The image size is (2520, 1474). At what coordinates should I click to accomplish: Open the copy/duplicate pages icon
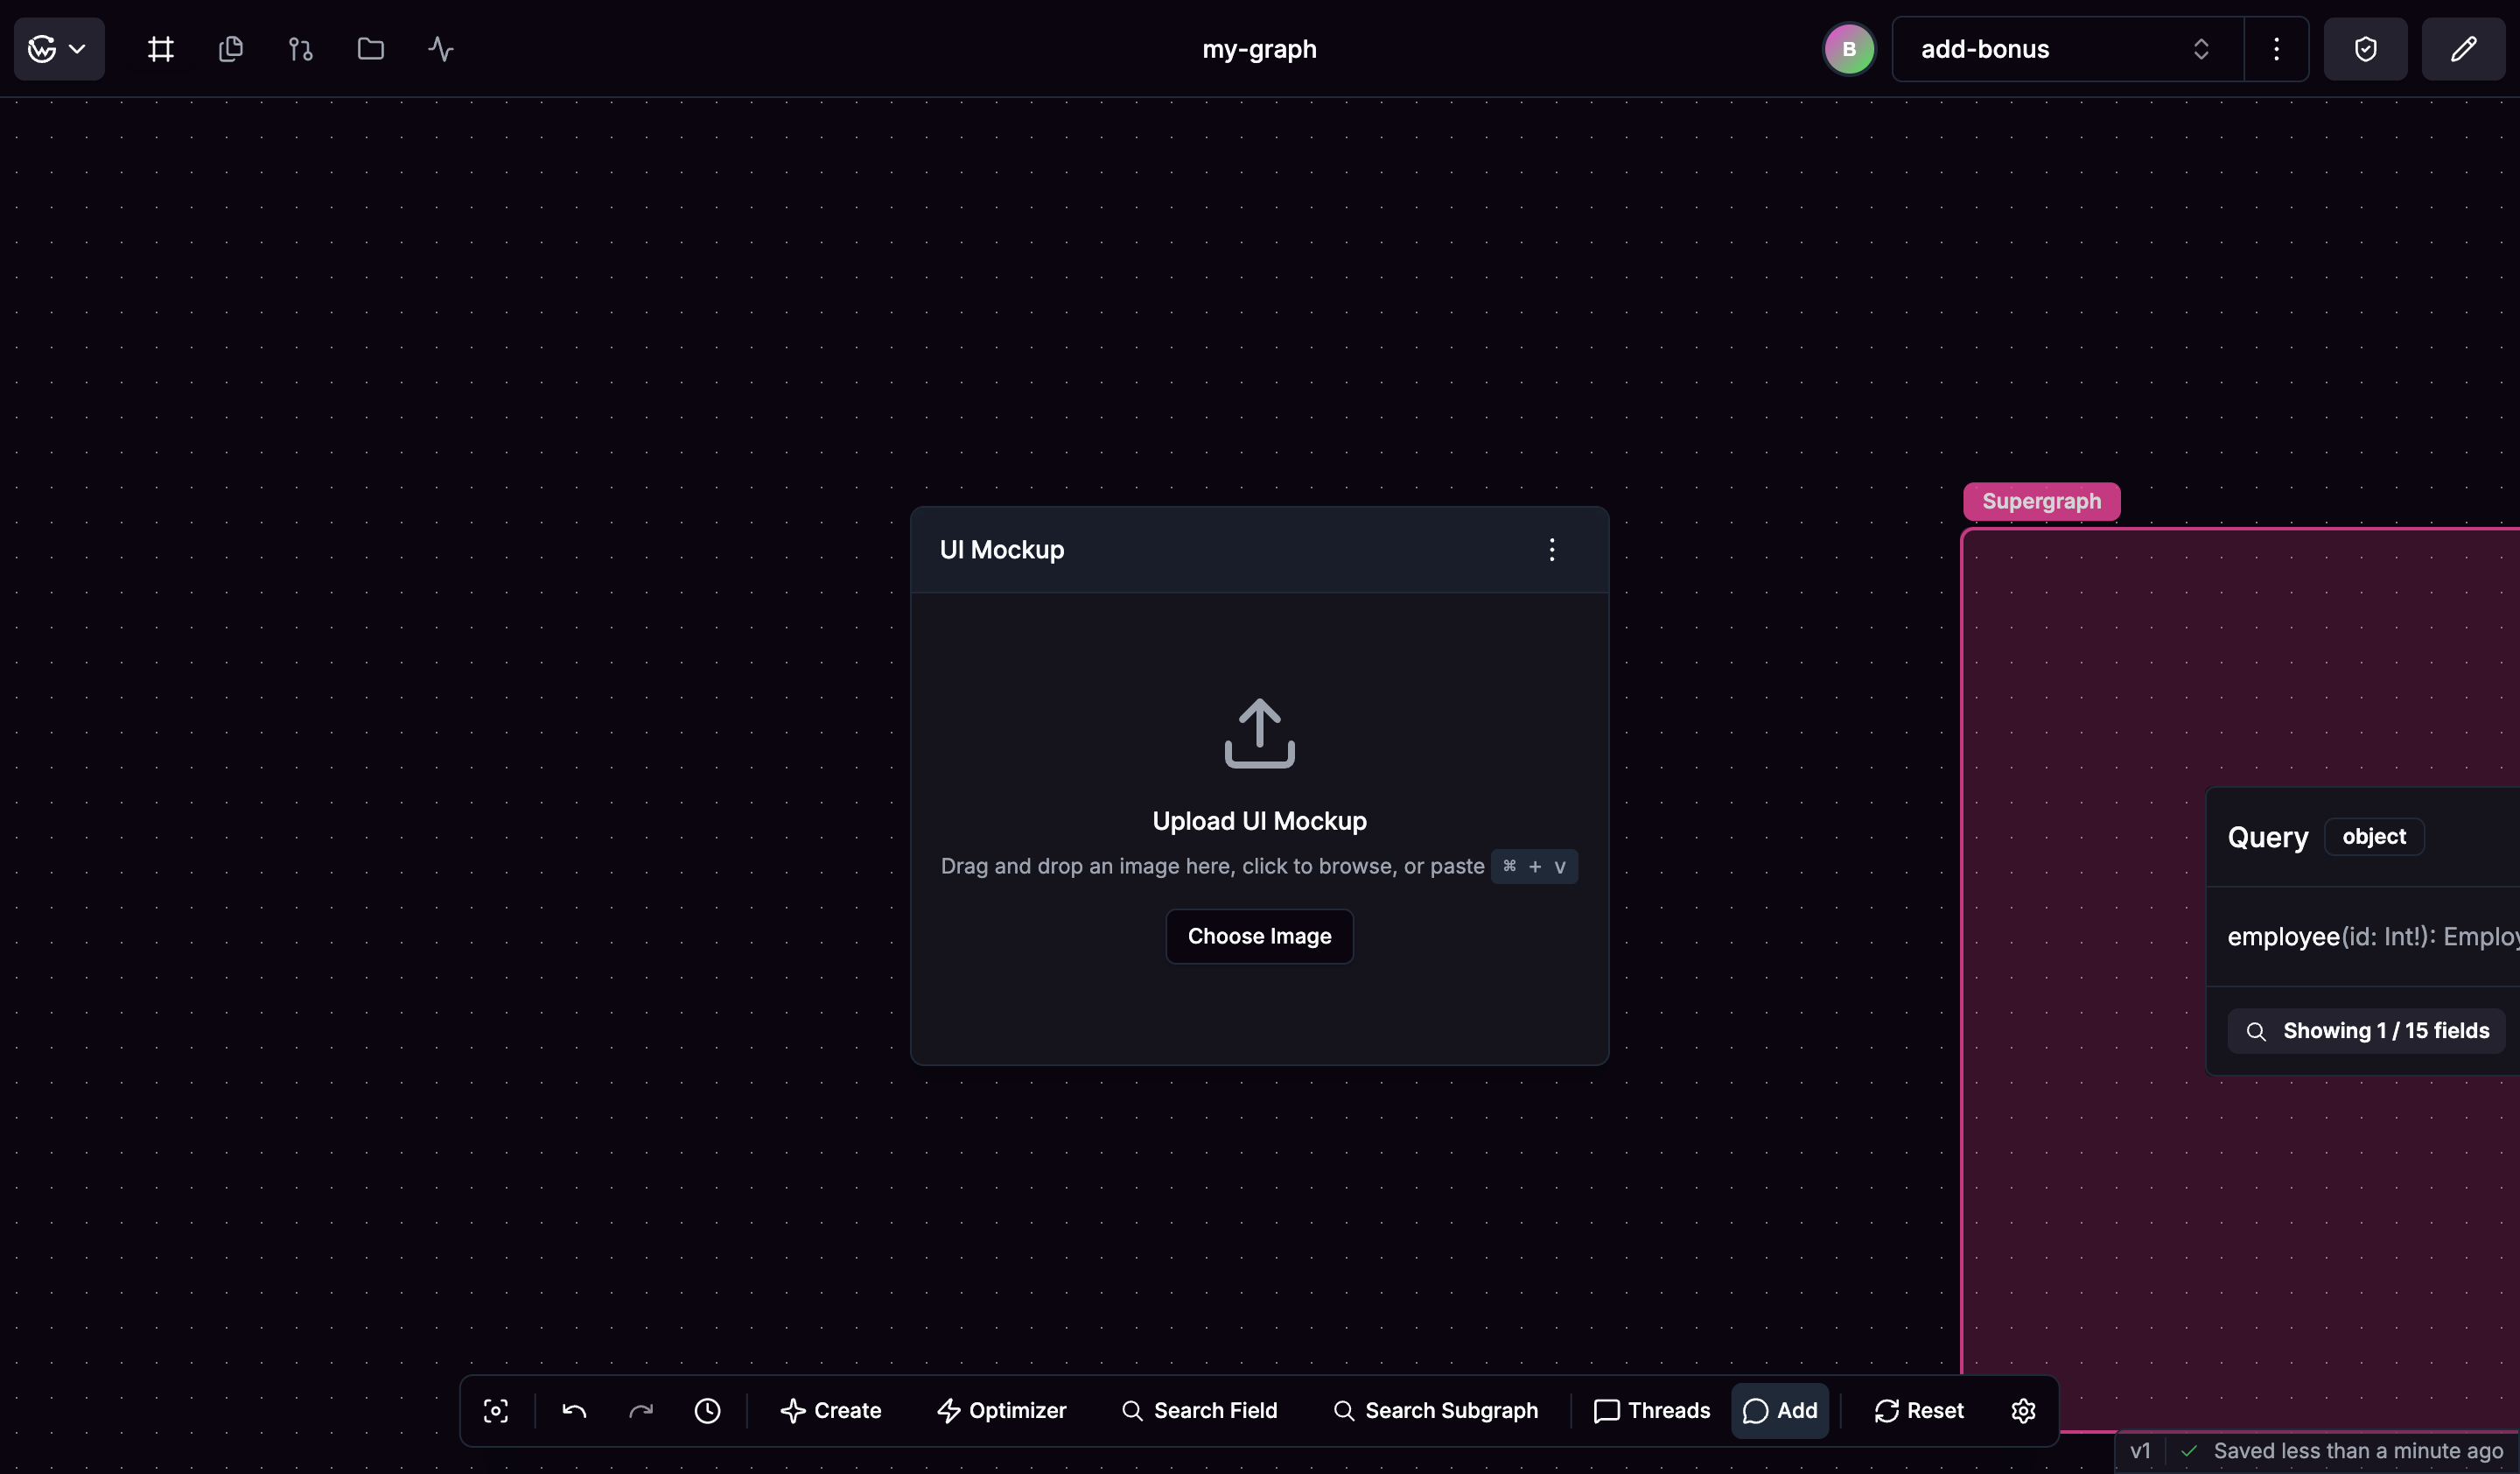(x=230, y=48)
